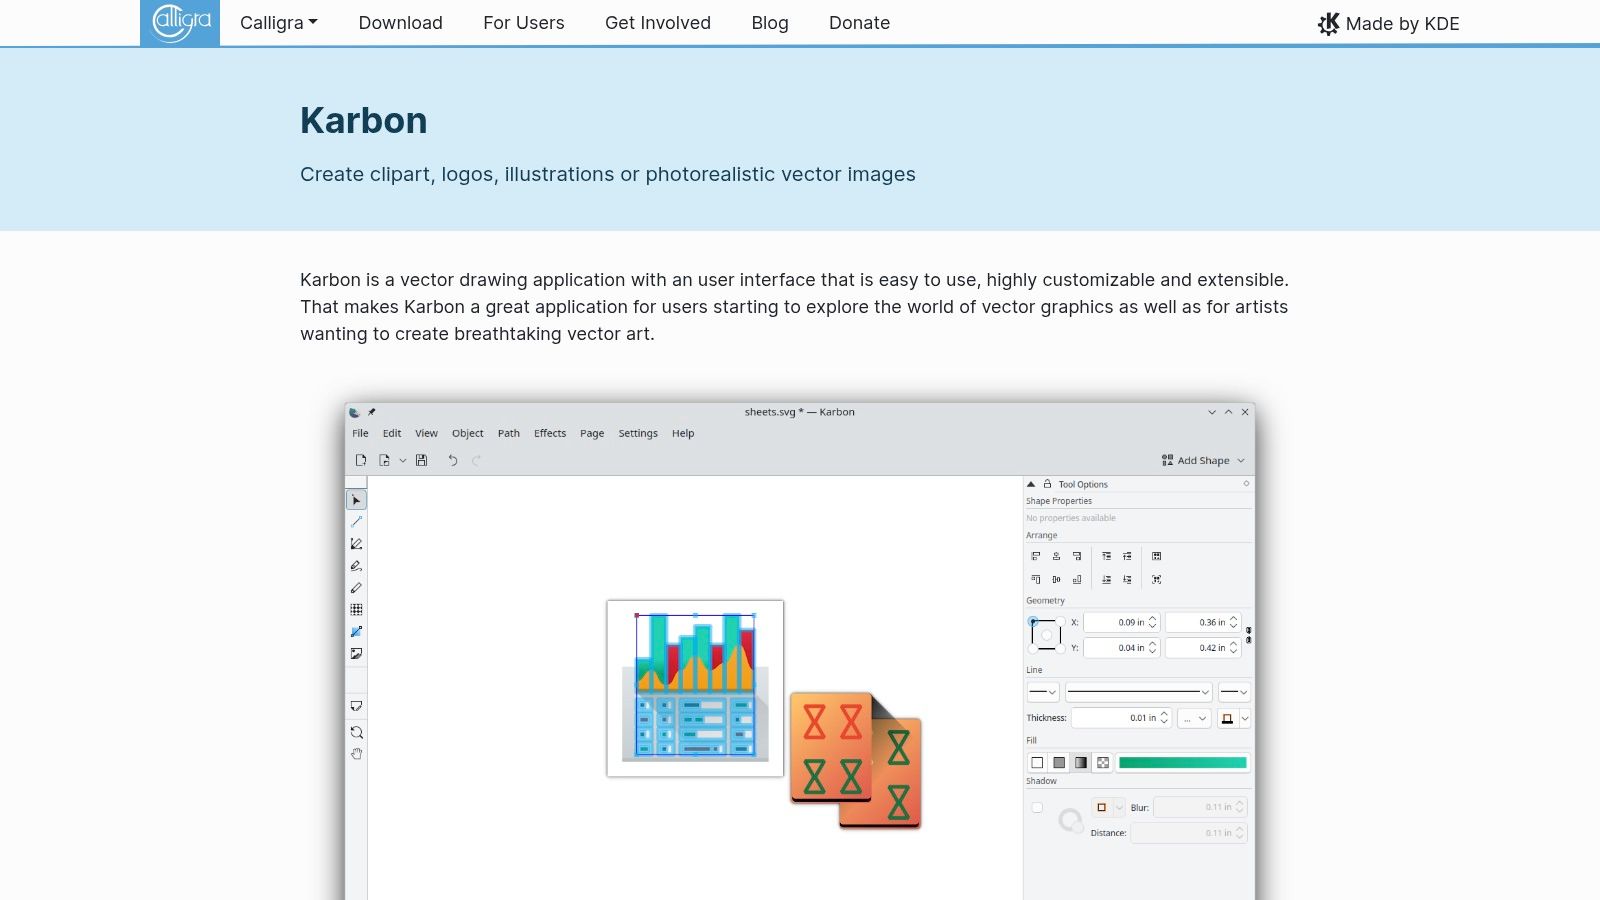Expand the Add Shape dropdown
Image resolution: width=1600 pixels, height=900 pixels.
coord(1203,461)
